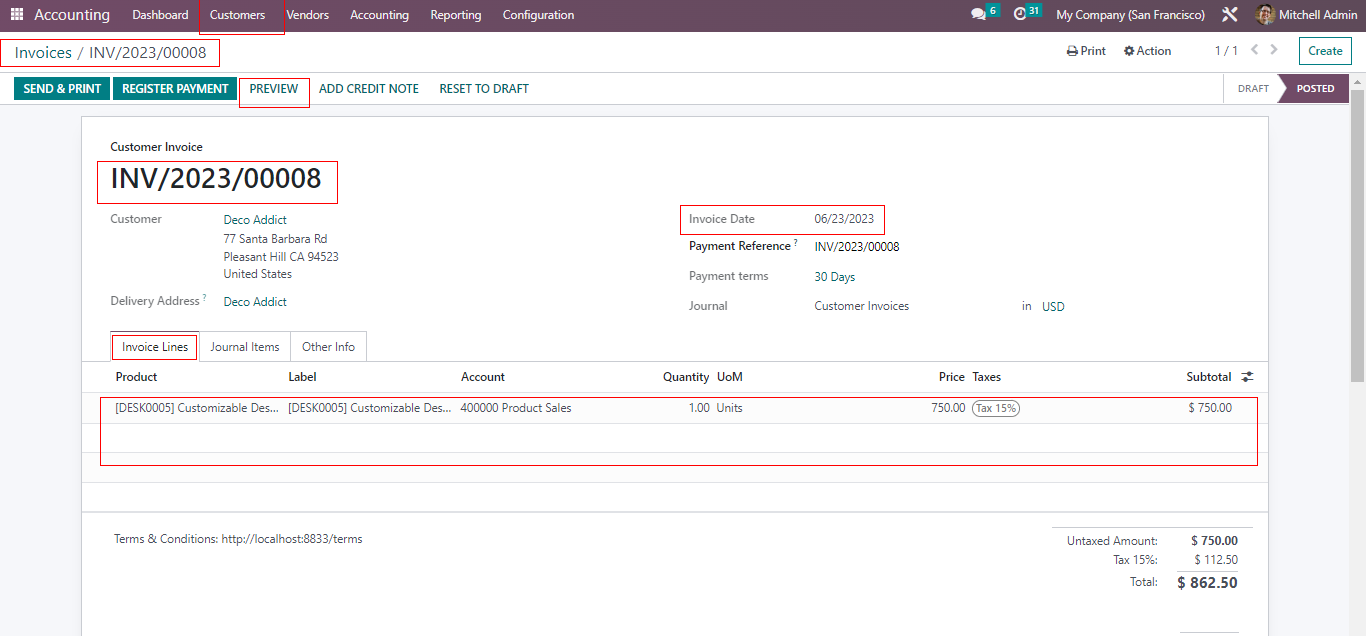Go to previous record arrow
Screen dimensions: 1366x636
click(x=1254, y=49)
